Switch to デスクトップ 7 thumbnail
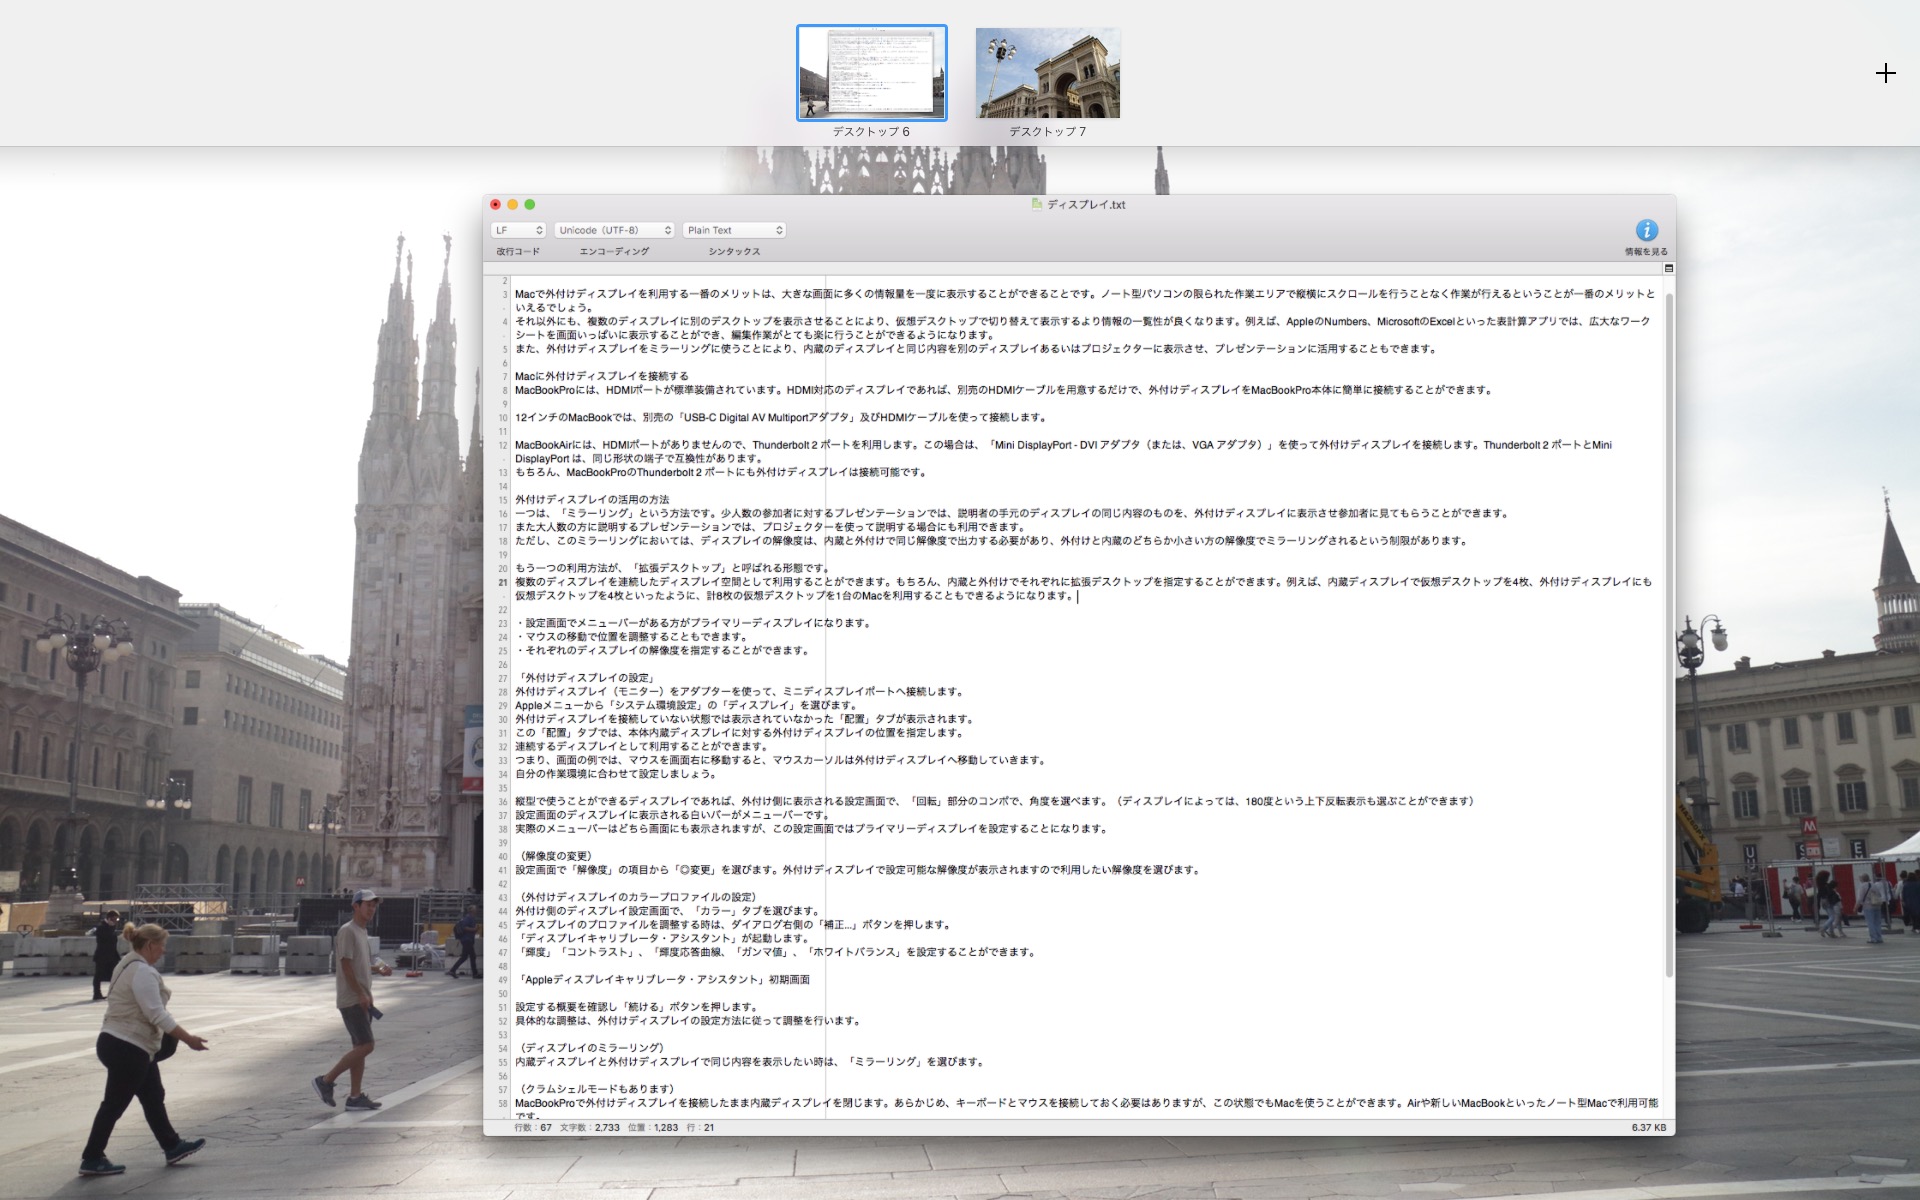 click(1047, 73)
